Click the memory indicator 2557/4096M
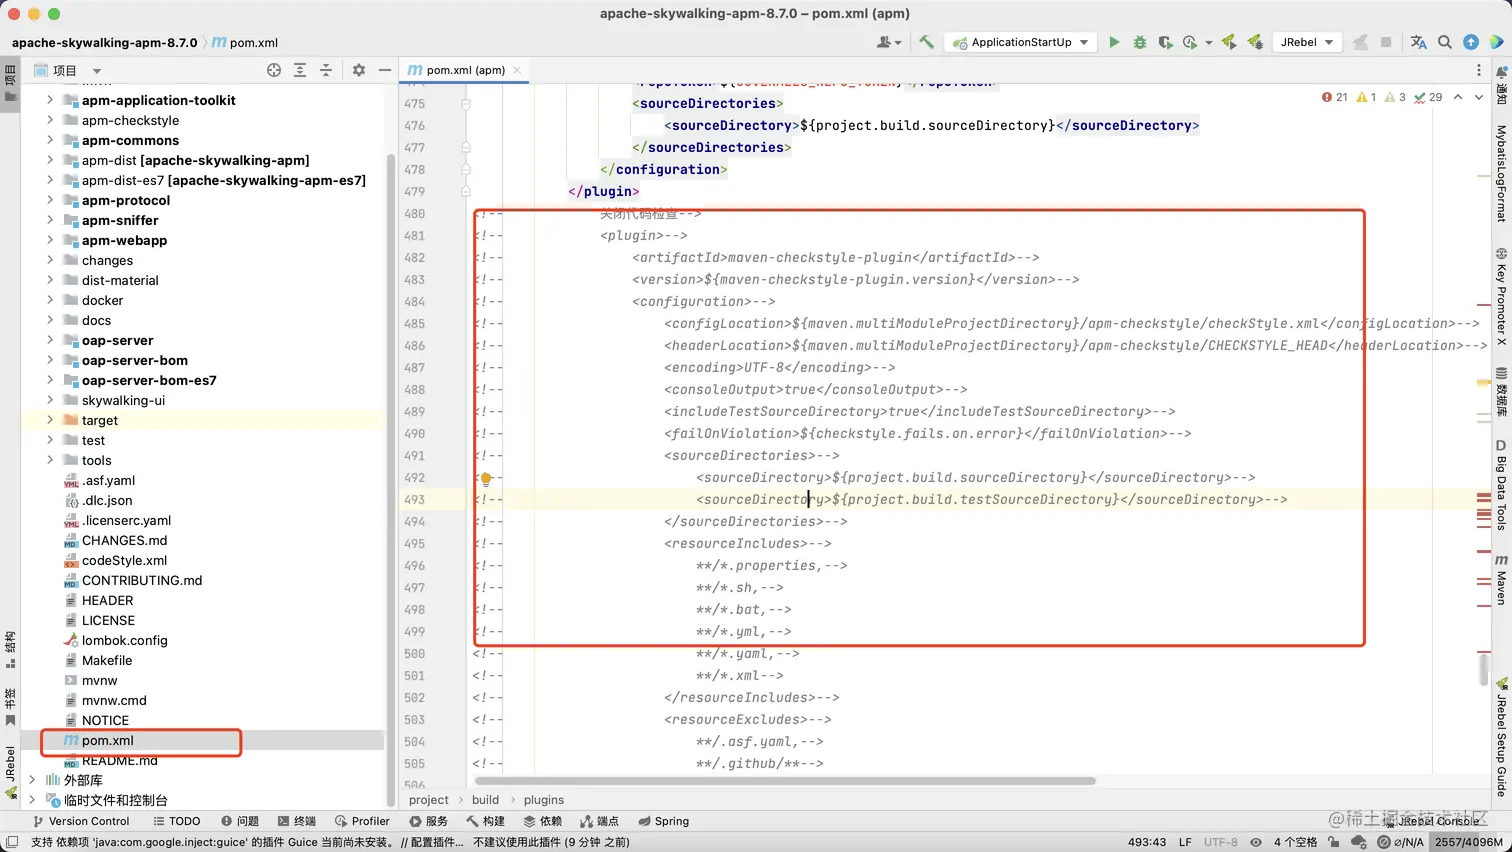 (x=1469, y=842)
